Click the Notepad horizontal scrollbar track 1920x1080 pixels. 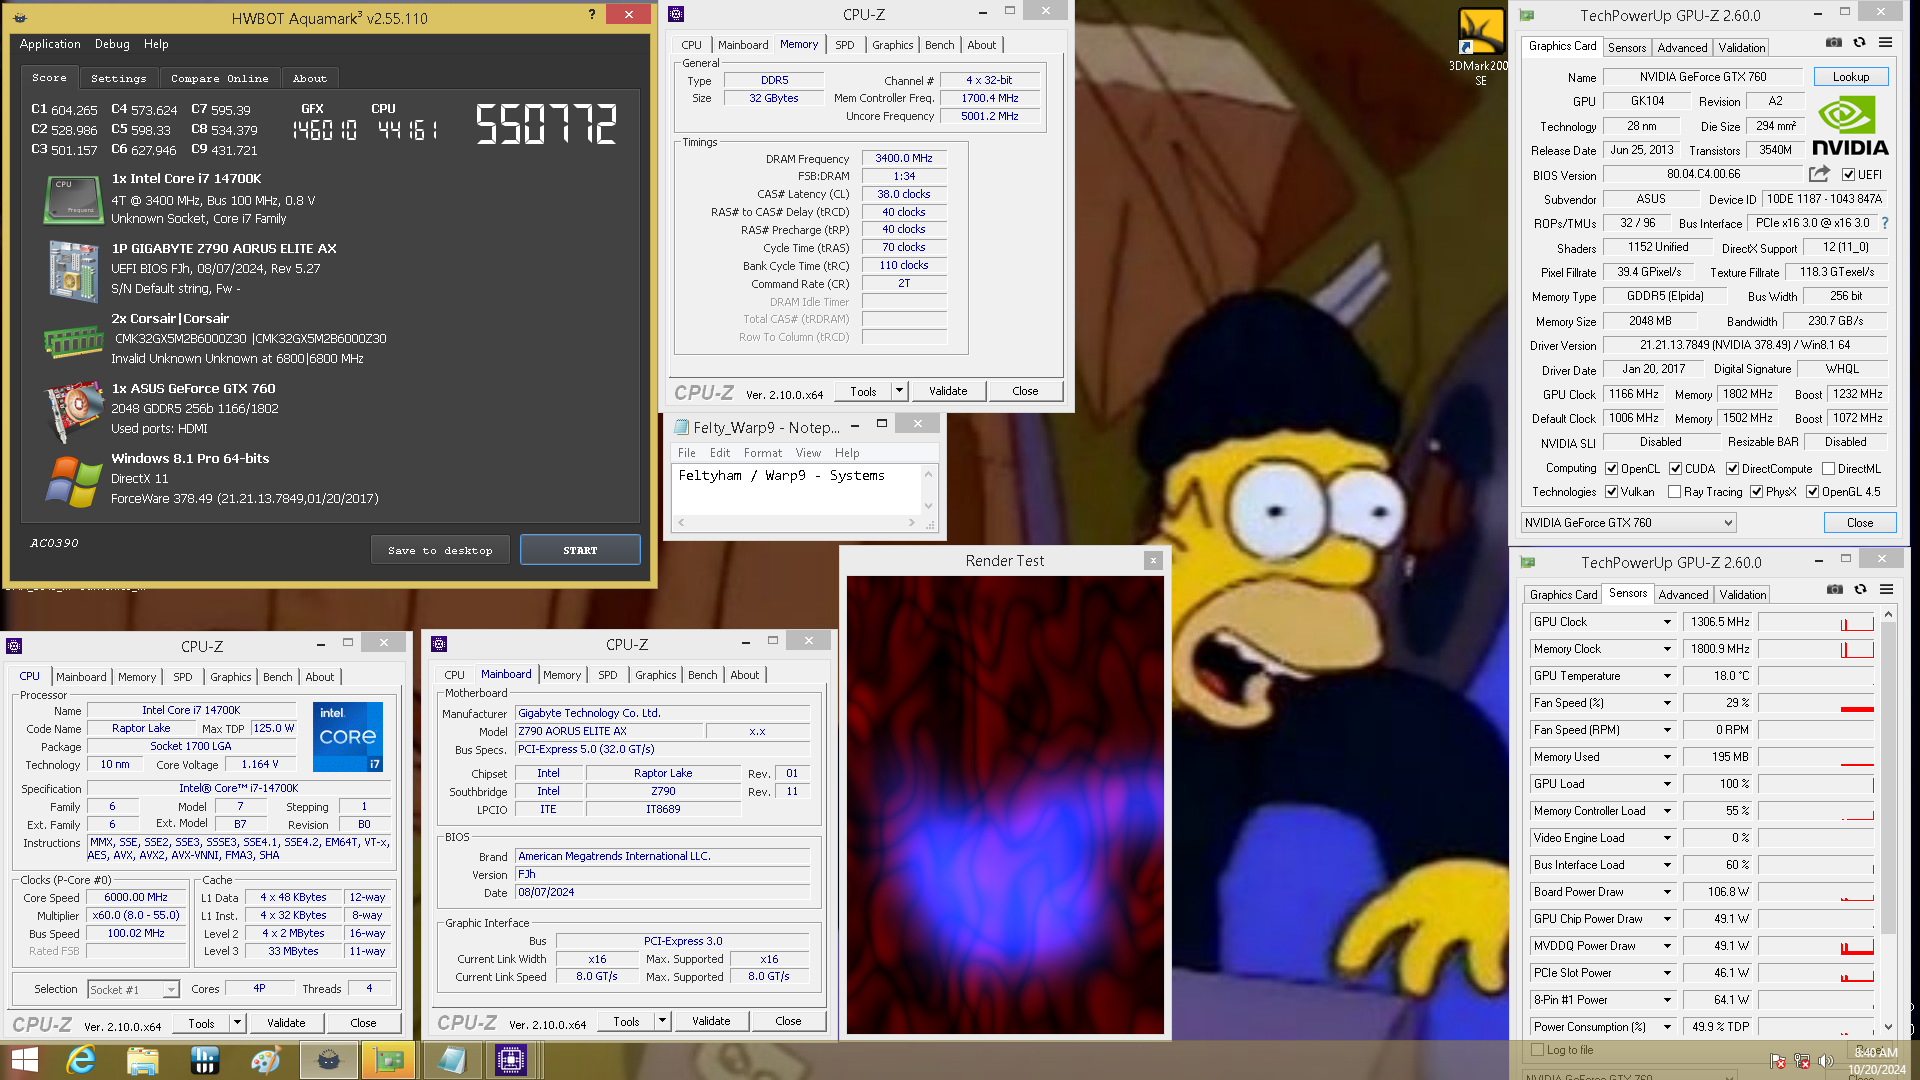pyautogui.click(x=797, y=522)
